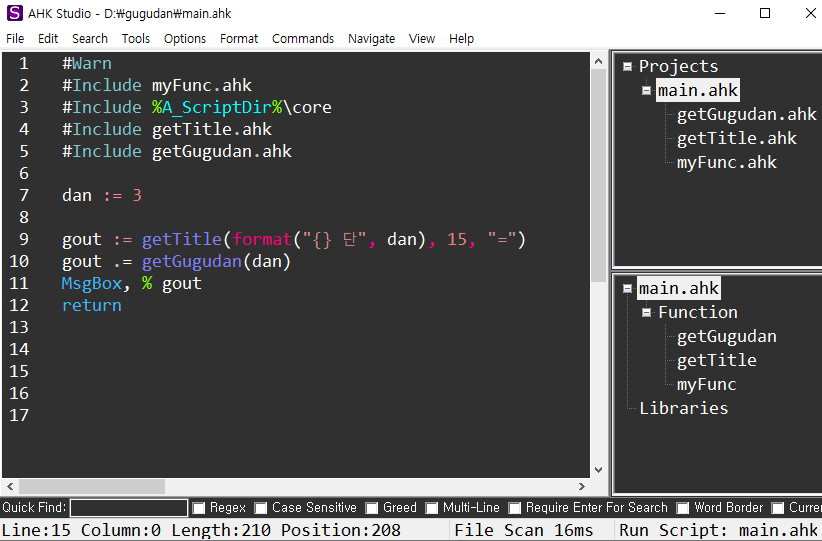Click the Libraries tree item

point(683,408)
